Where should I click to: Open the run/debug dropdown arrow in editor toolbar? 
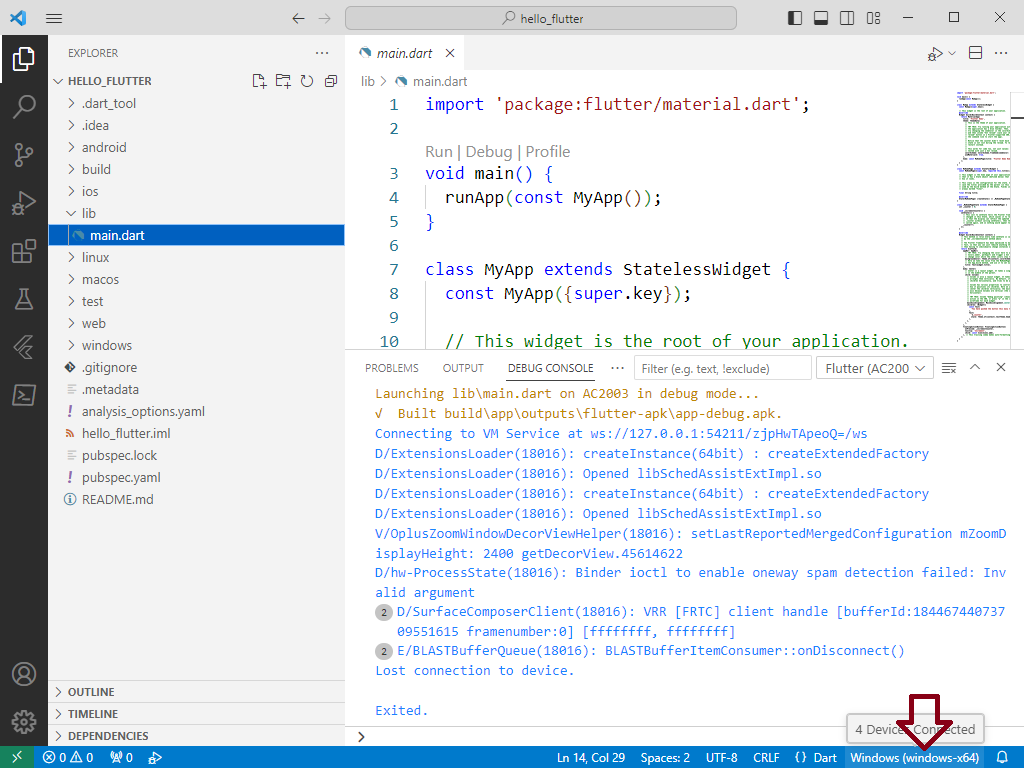tap(952, 53)
